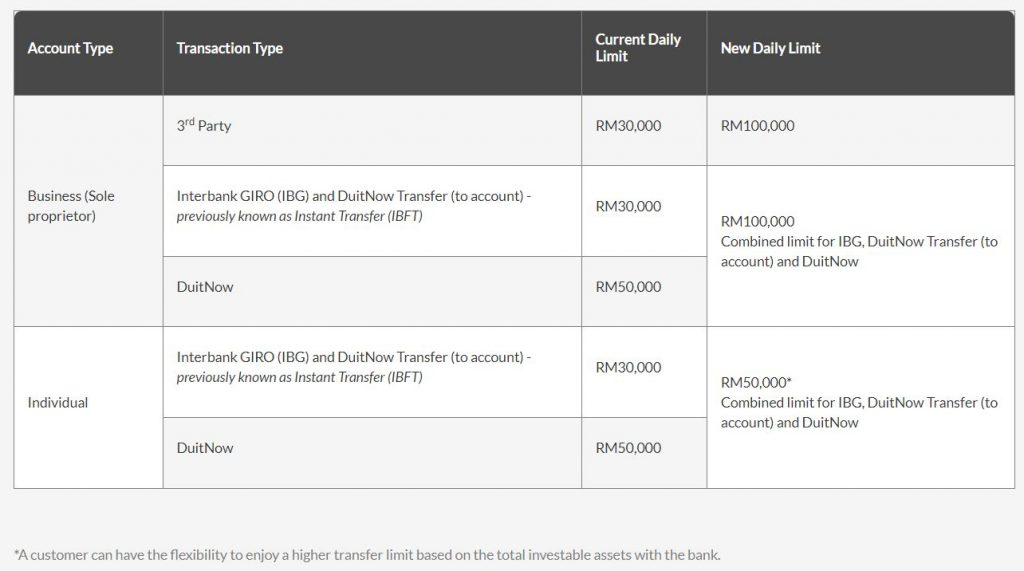Viewport: 1024px width, 571px height.
Task: Click Individual RM50,000* combined limit cell
Action: [858, 402]
